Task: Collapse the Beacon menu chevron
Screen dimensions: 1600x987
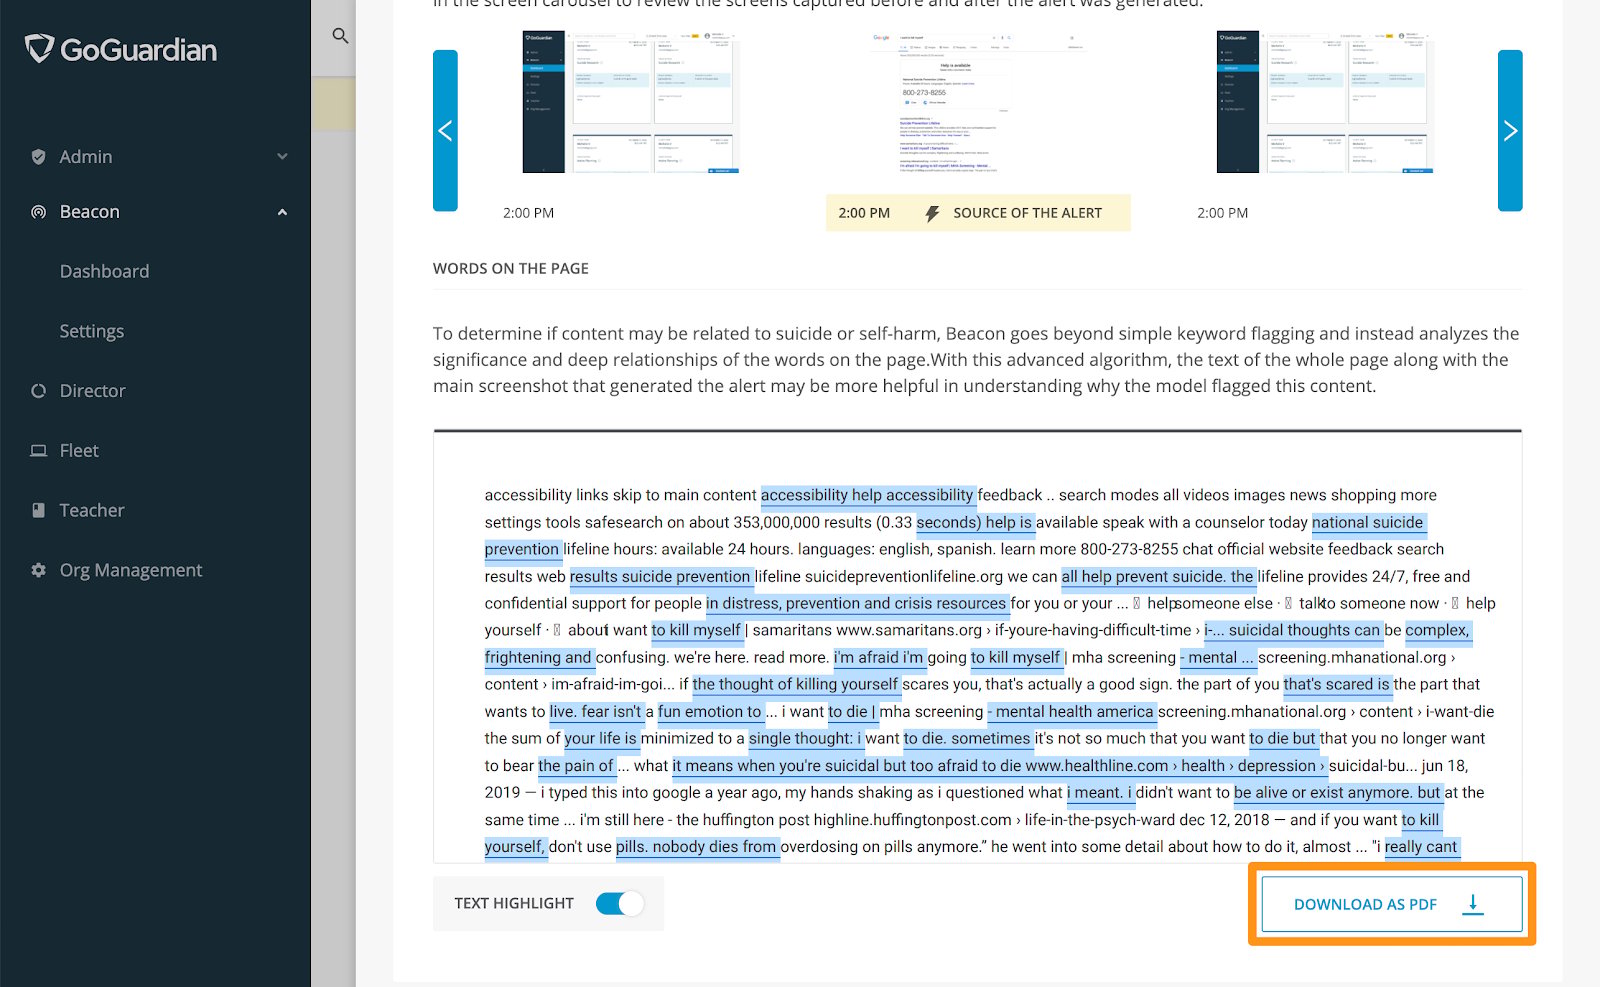Action: [282, 212]
